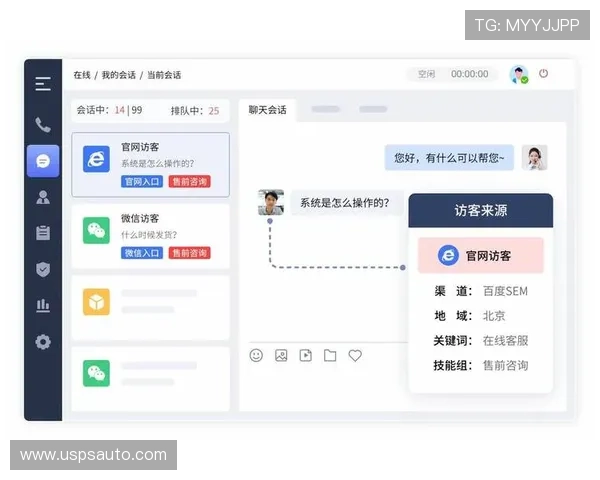
Task: Click the 官网访客 label in source panel
Action: 488,256
